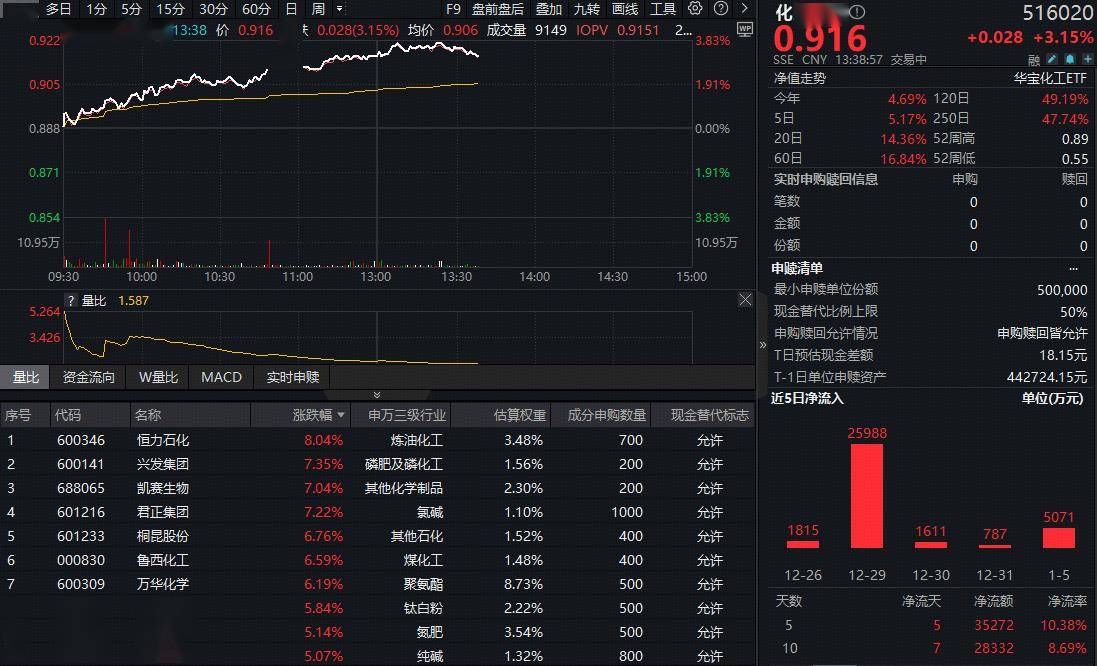Select 多日 multi-day chart period
1097x666 pixels.
click(59, 9)
